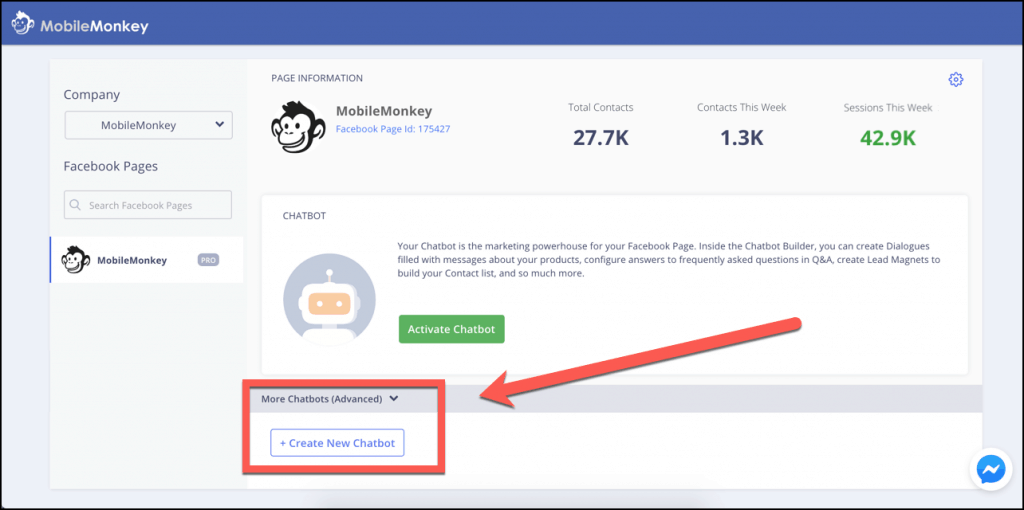Click the green Activate Chatbot button
This screenshot has width=1024, height=510.
pyautogui.click(x=451, y=329)
